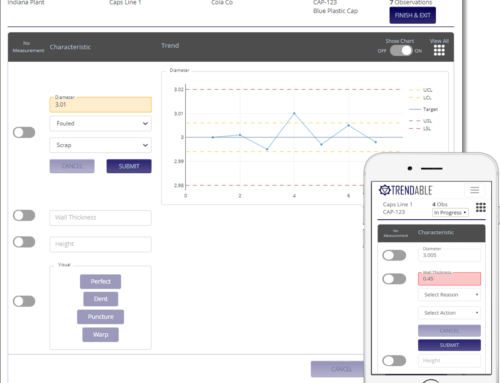The image size is (500, 383).
Task: Toggle No Measurement for Visual
Action: click(24, 301)
